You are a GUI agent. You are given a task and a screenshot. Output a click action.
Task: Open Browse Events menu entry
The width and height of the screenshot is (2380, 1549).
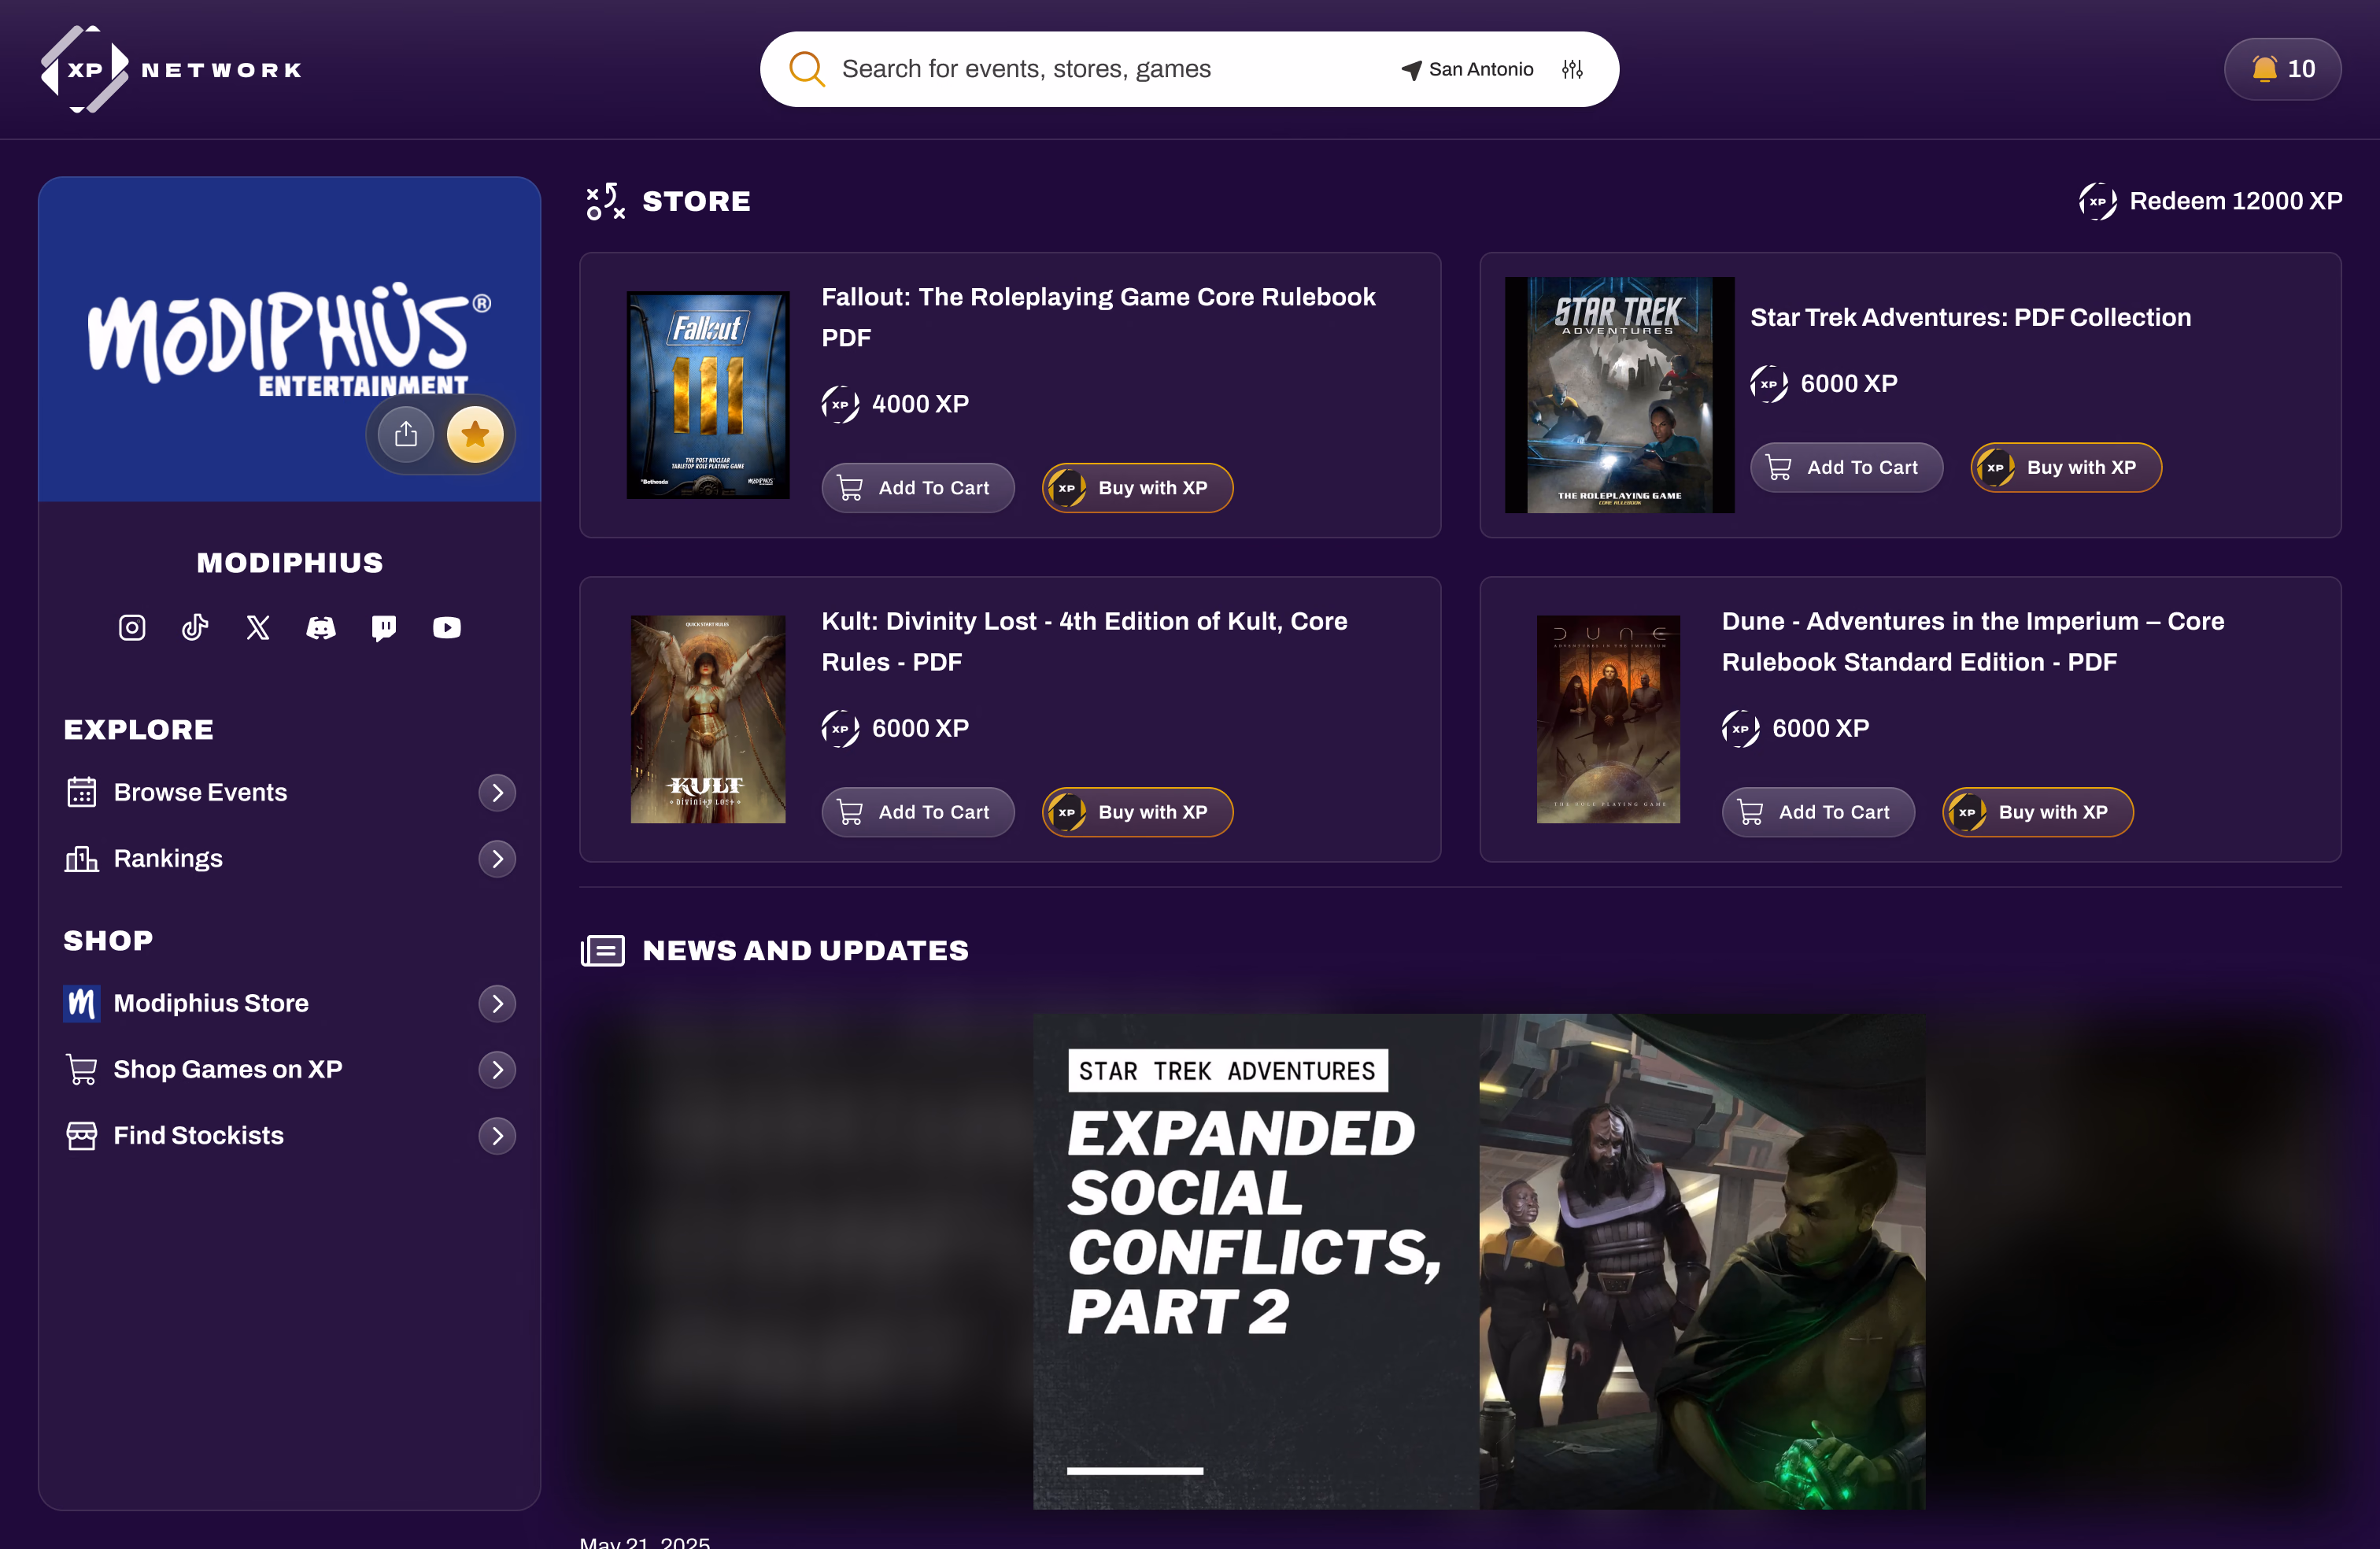pyautogui.click(x=290, y=792)
